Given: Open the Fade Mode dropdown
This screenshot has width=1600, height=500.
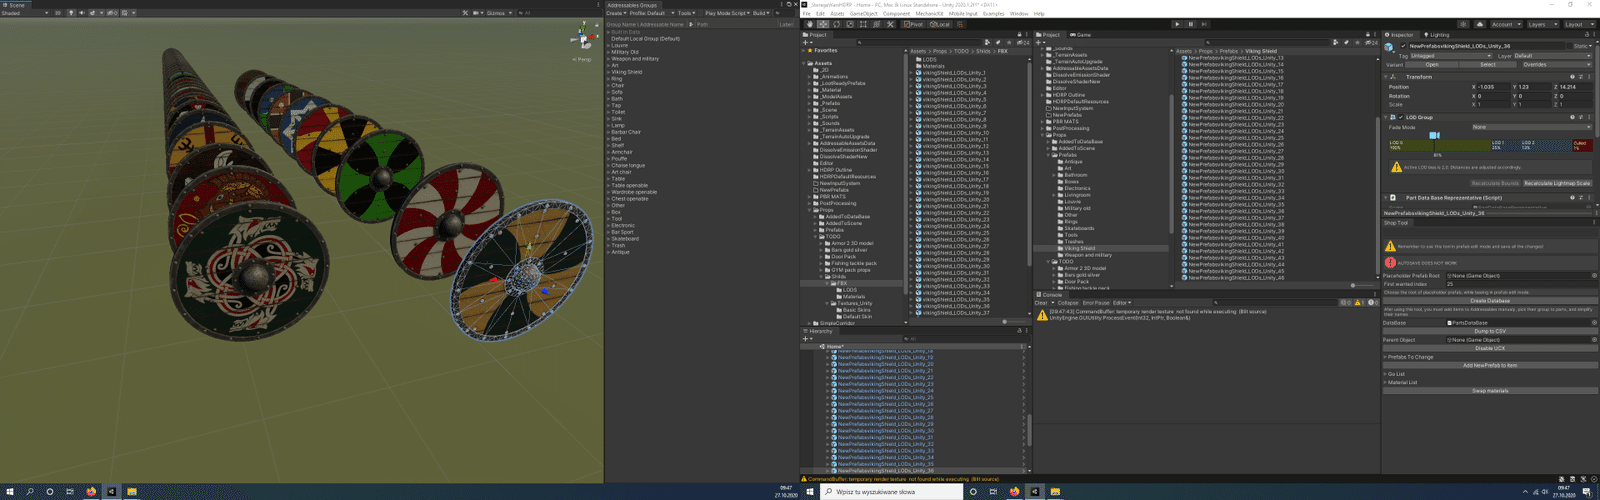Looking at the screenshot, I should click(1531, 127).
